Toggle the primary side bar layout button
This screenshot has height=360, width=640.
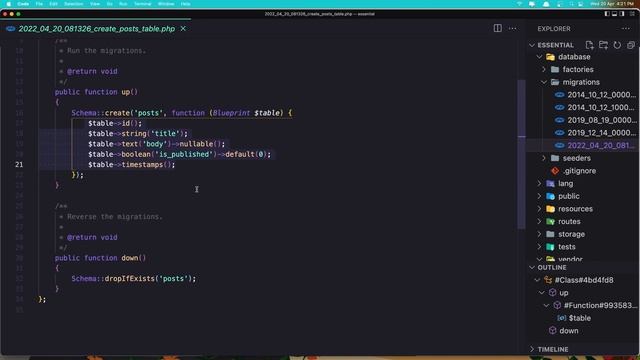point(607,13)
